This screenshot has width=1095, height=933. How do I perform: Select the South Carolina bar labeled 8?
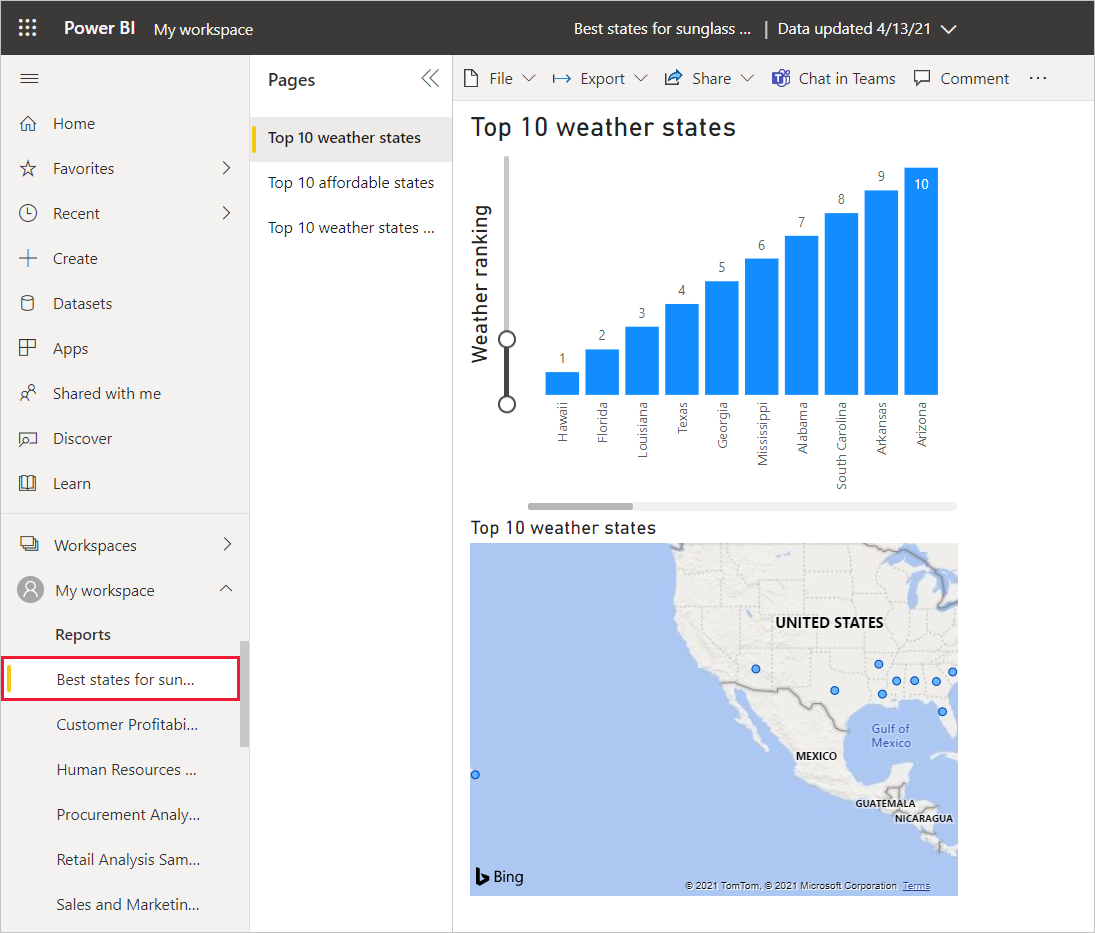pos(842,304)
